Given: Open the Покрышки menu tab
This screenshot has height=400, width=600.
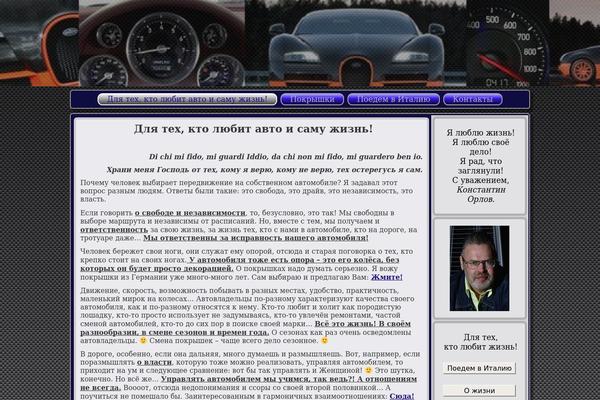Looking at the screenshot, I should click(x=312, y=99).
